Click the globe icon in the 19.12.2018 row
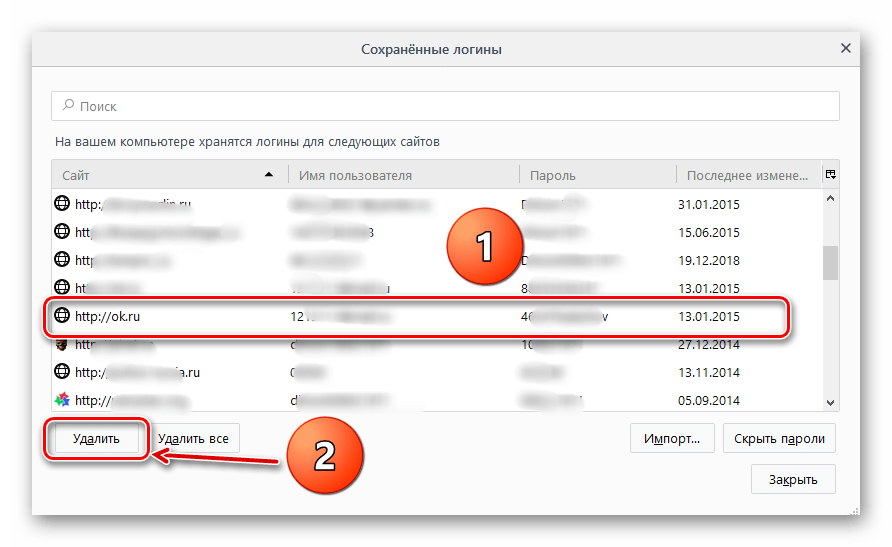 (x=62, y=260)
